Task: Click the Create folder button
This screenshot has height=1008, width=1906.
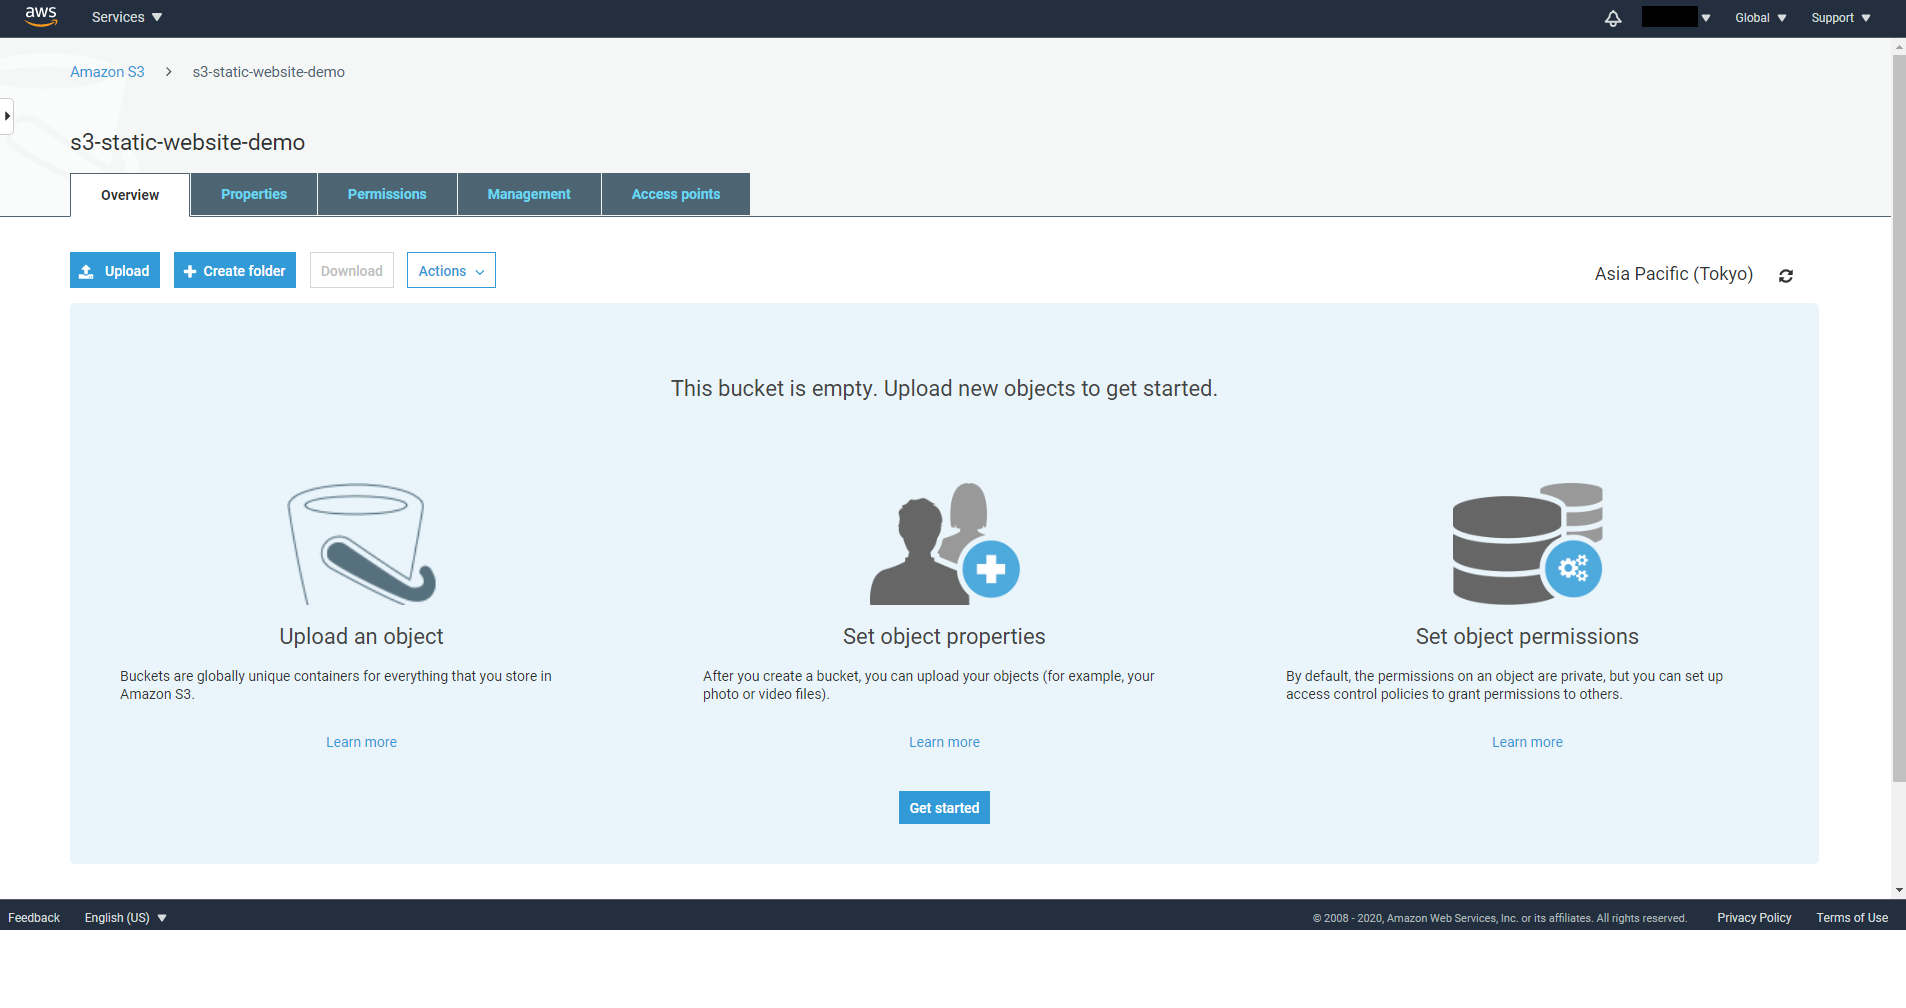Action: pos(235,270)
